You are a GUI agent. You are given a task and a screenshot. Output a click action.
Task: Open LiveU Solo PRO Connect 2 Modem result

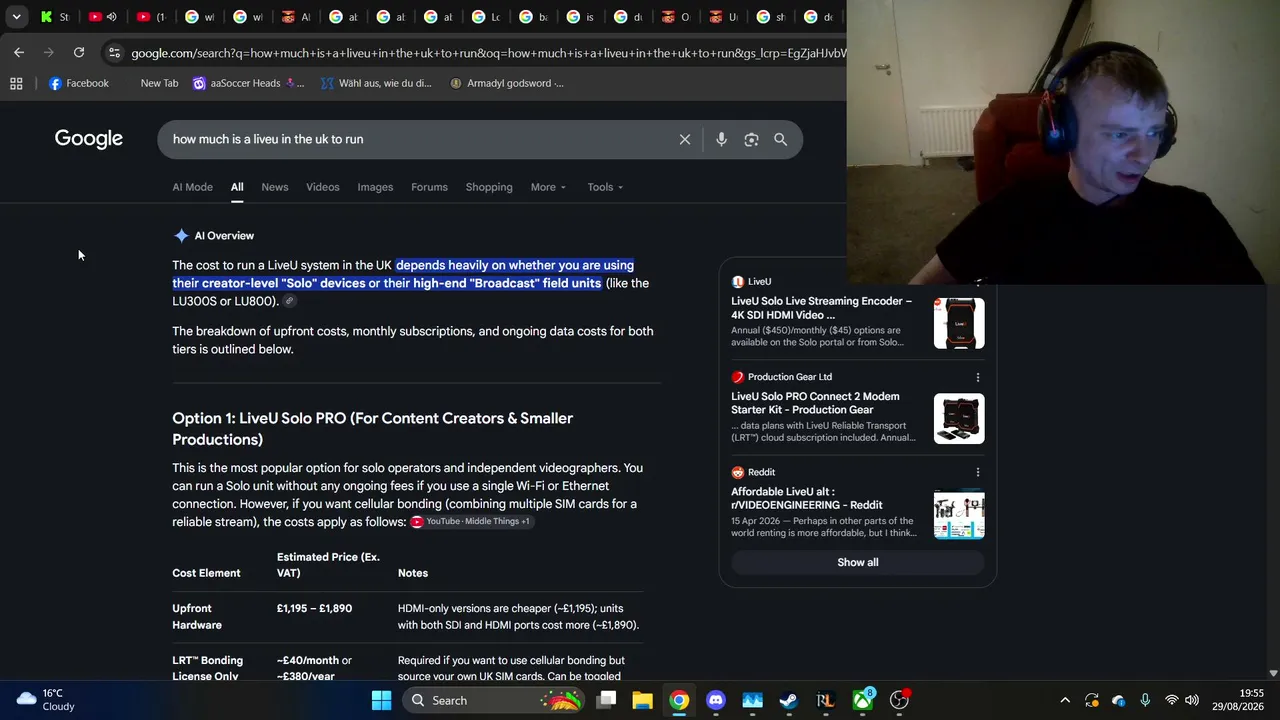tap(815, 403)
